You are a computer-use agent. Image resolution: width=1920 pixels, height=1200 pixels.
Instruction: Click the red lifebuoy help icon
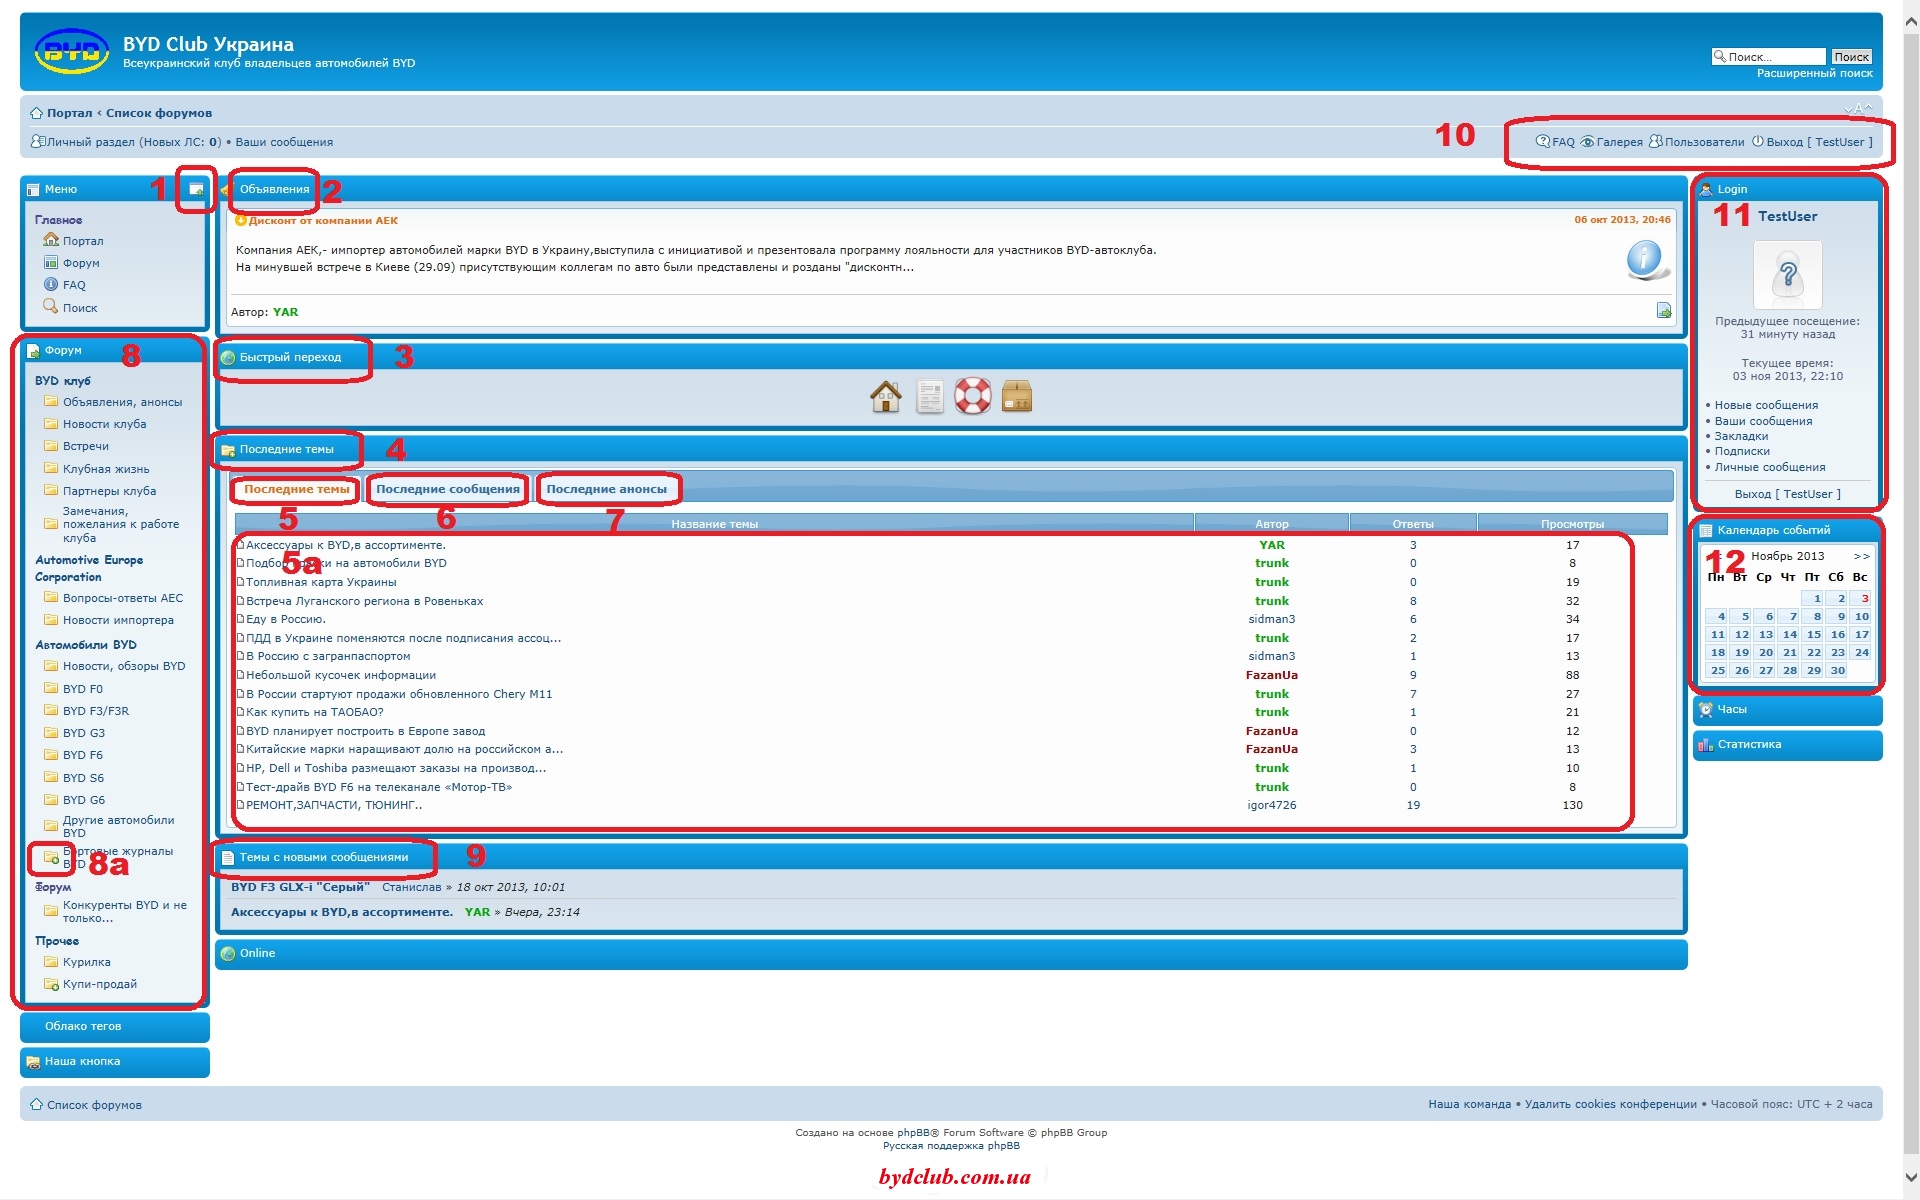click(x=972, y=396)
